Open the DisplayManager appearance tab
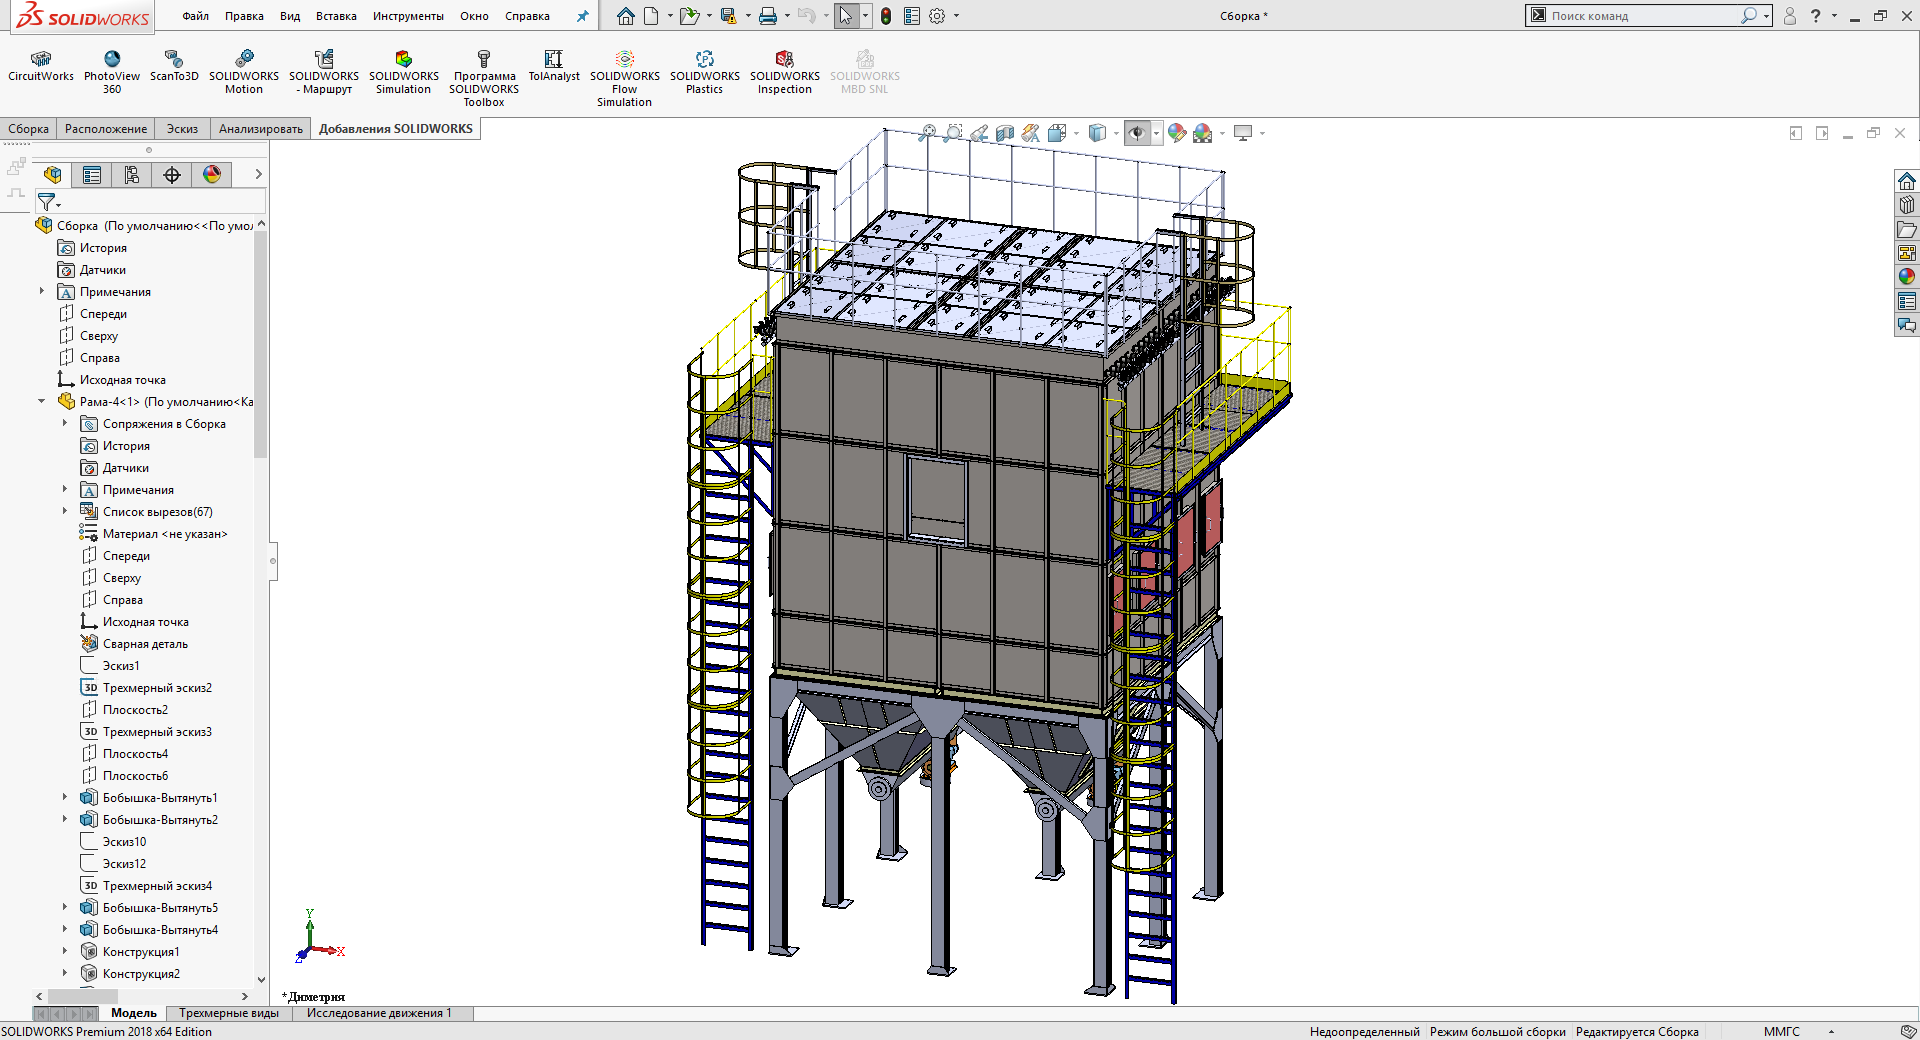This screenshot has height=1040, width=1920. pyautogui.click(x=212, y=175)
